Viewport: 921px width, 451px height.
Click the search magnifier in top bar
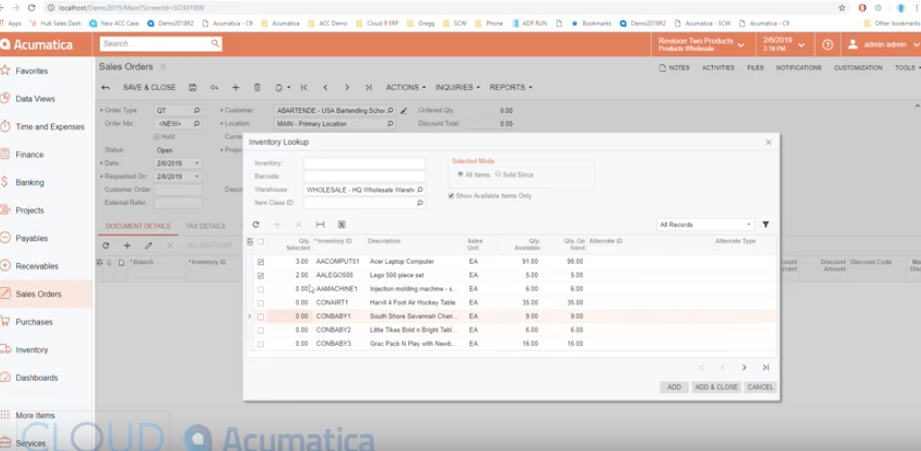tap(215, 43)
